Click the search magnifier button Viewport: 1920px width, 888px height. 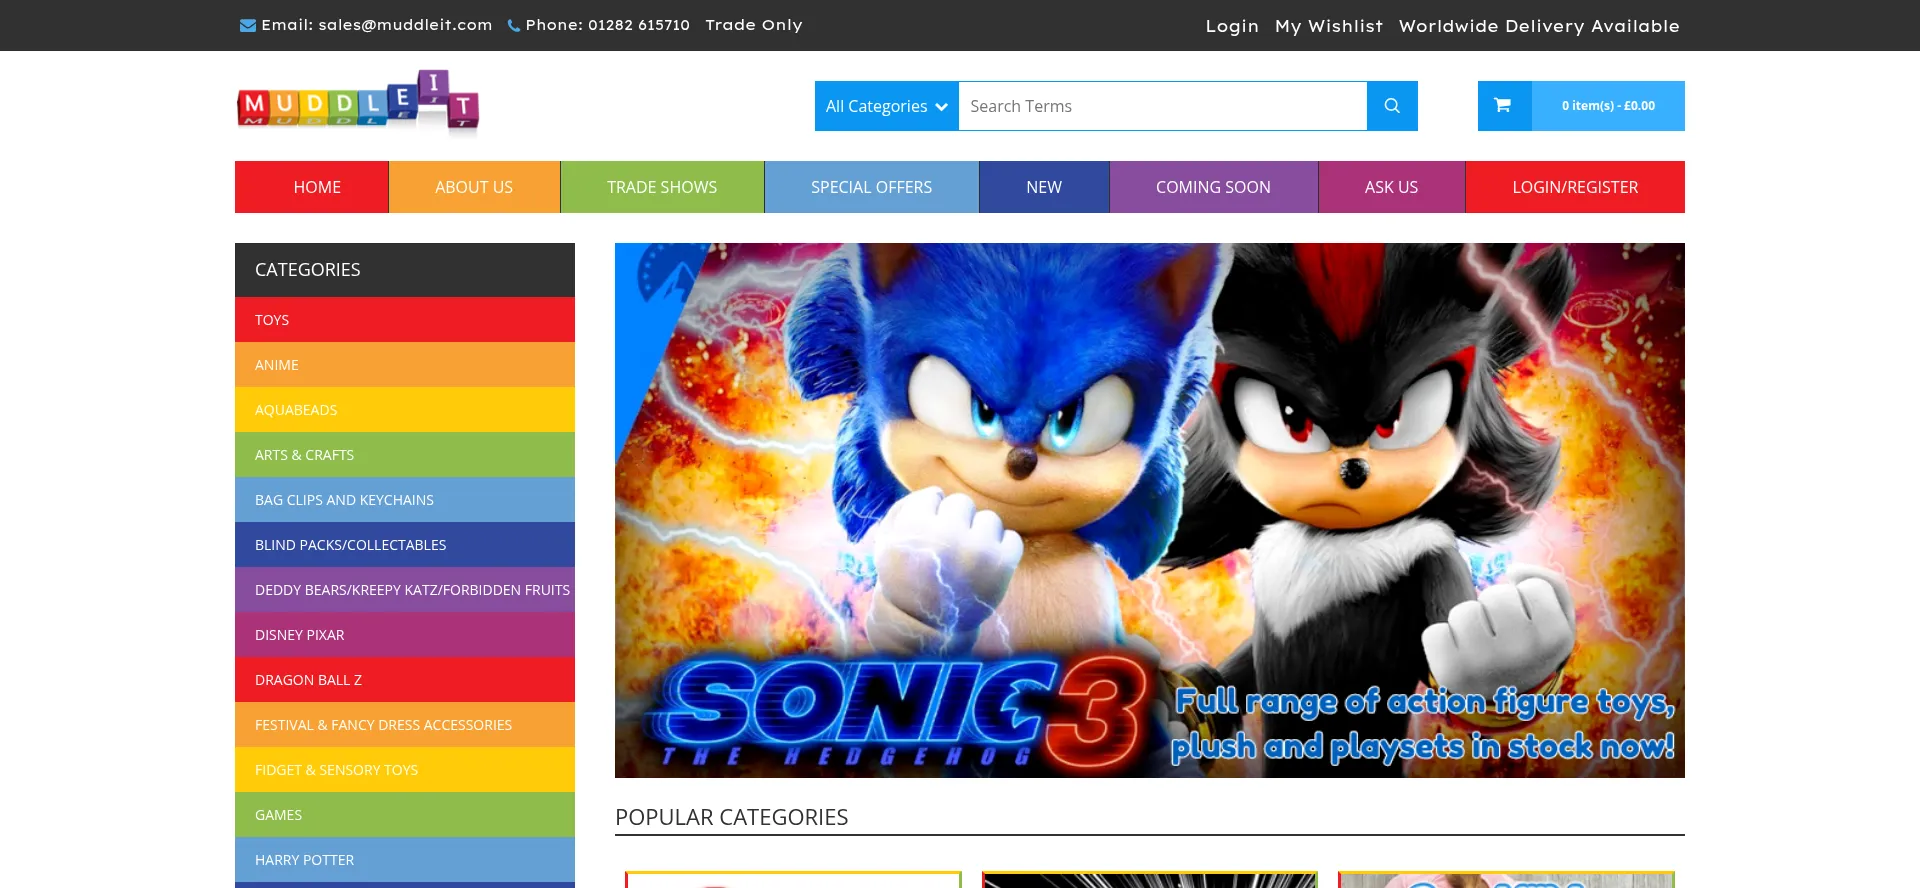1392,106
